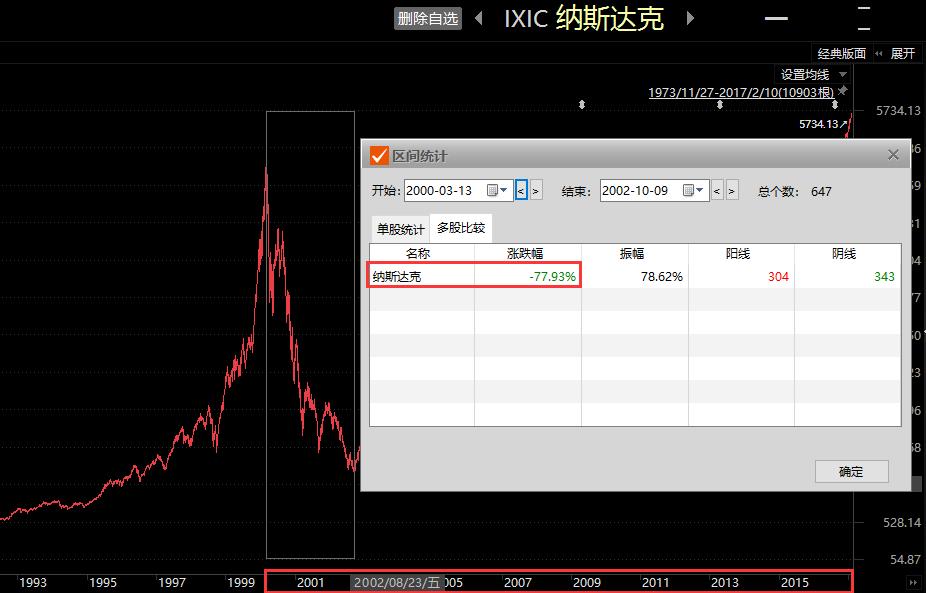926x593 pixels.
Task: Switch to 经典版面 layout
Action: [841, 54]
